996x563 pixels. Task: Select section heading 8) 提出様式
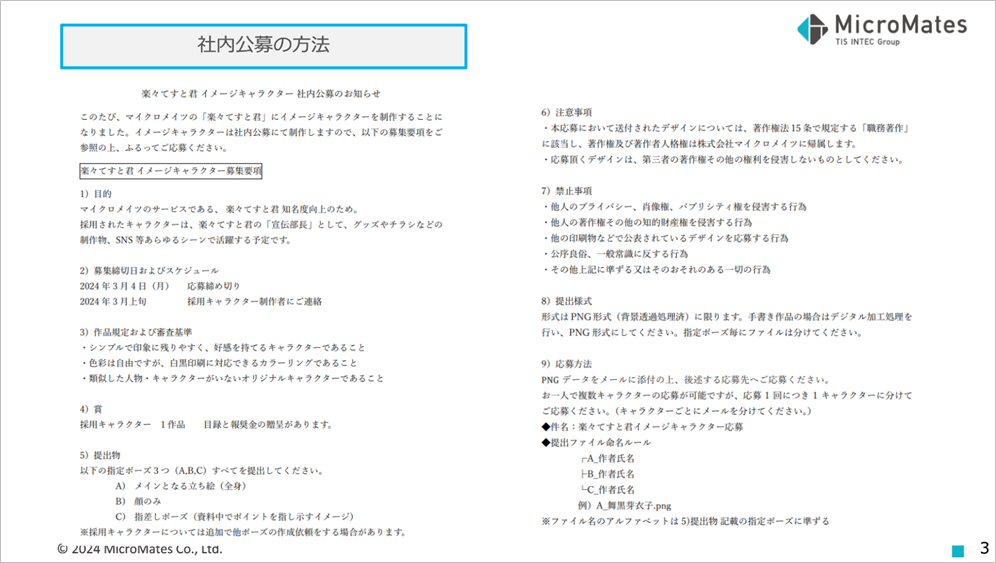click(565, 300)
